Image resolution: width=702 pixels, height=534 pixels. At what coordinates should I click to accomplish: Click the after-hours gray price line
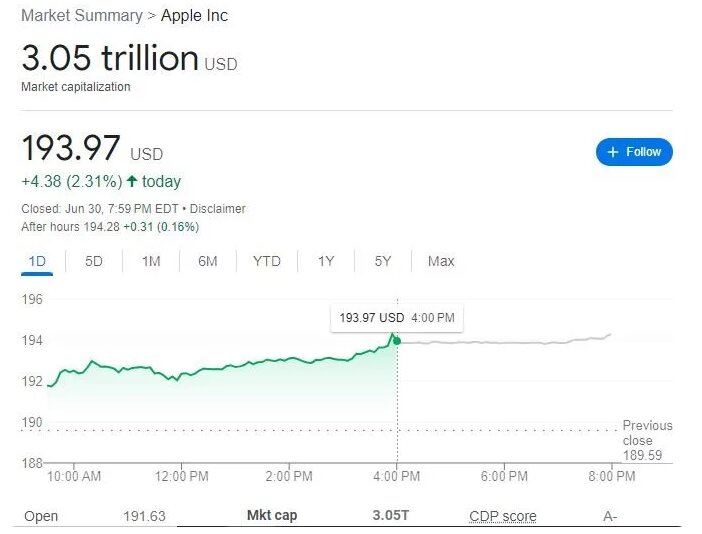[x=500, y=342]
